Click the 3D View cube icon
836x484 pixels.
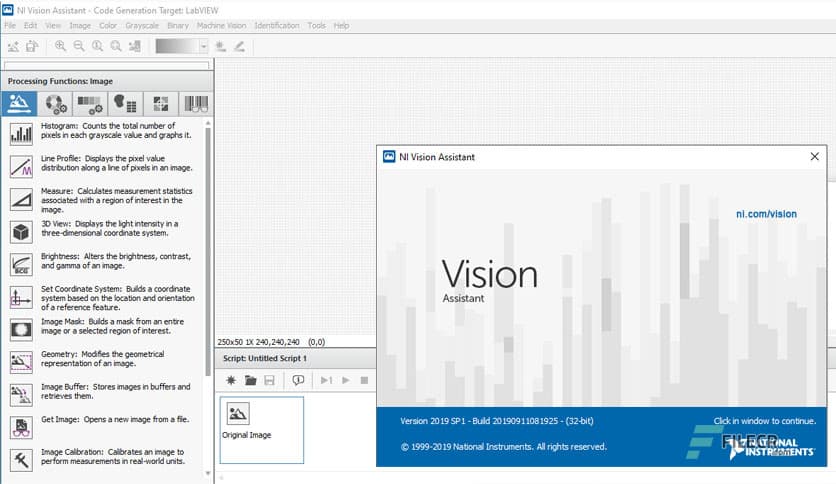click(x=21, y=232)
